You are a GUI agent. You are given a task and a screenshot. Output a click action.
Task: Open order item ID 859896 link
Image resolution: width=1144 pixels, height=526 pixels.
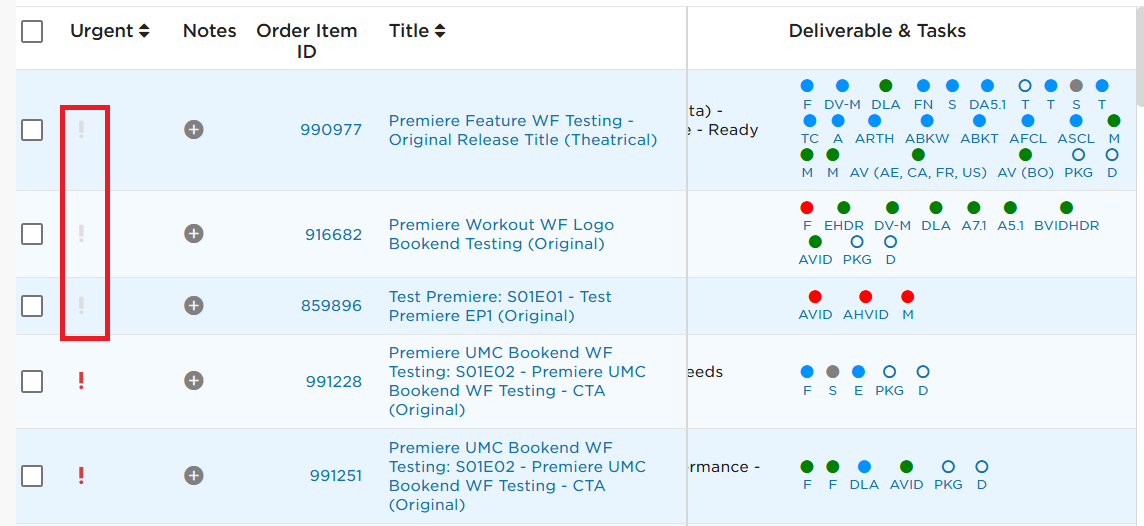point(331,306)
